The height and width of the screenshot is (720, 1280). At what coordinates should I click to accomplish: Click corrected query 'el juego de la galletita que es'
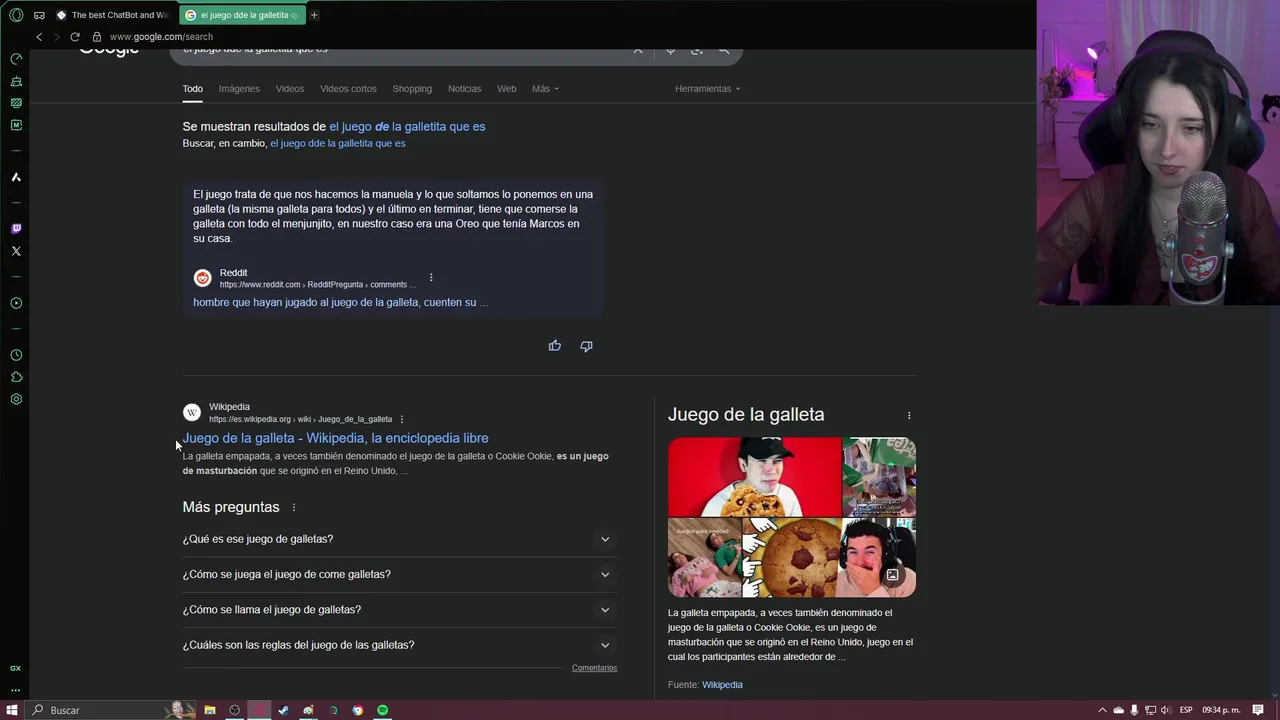coord(407,127)
